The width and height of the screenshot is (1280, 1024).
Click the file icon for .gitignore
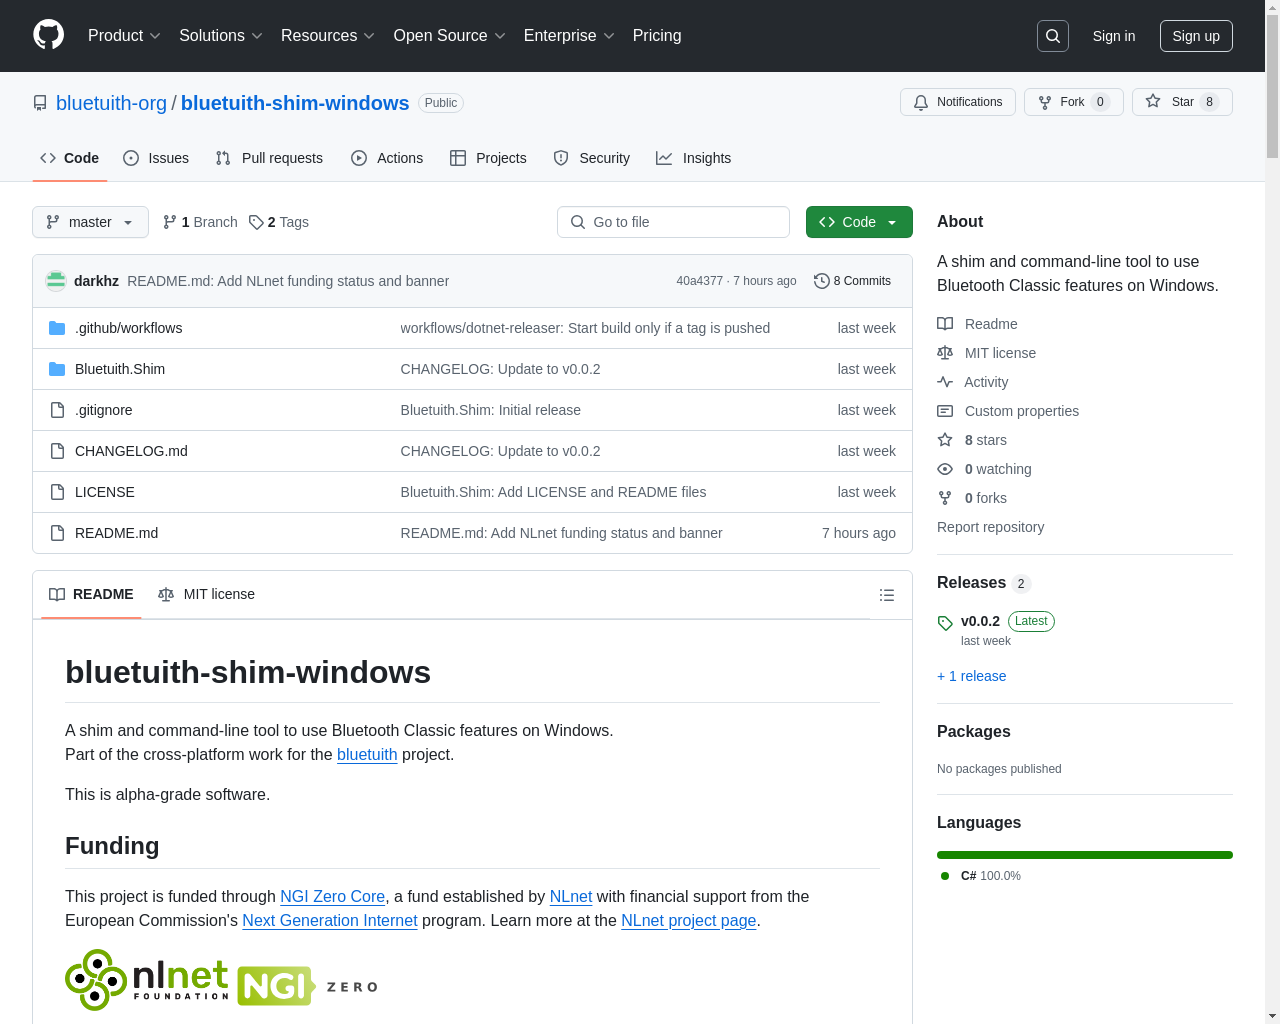[57, 410]
